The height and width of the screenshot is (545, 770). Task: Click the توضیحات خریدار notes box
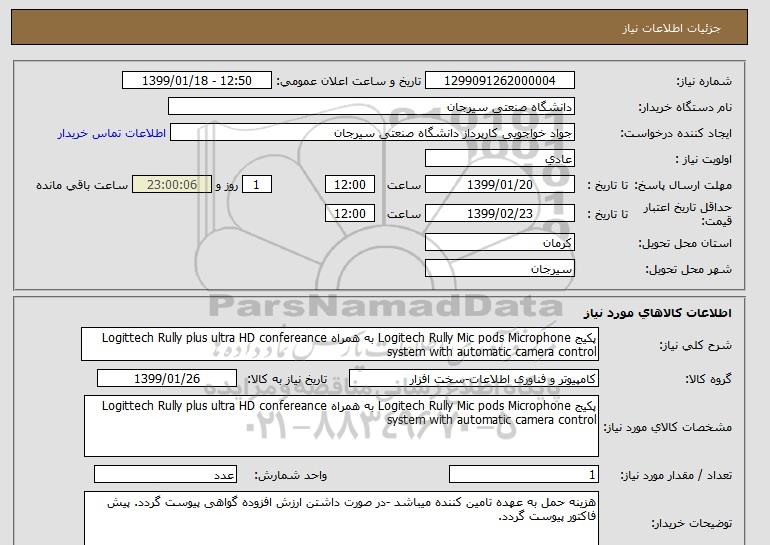pyautogui.click(x=341, y=518)
